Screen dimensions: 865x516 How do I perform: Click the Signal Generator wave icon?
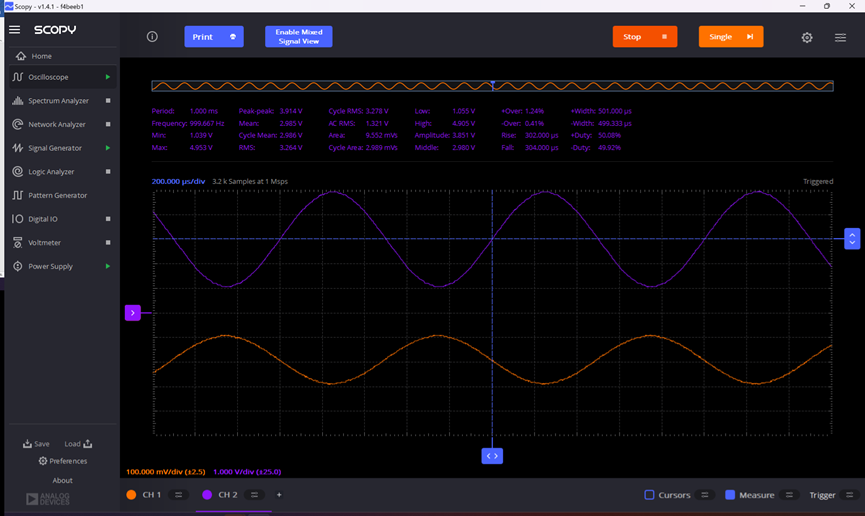click(x=18, y=148)
